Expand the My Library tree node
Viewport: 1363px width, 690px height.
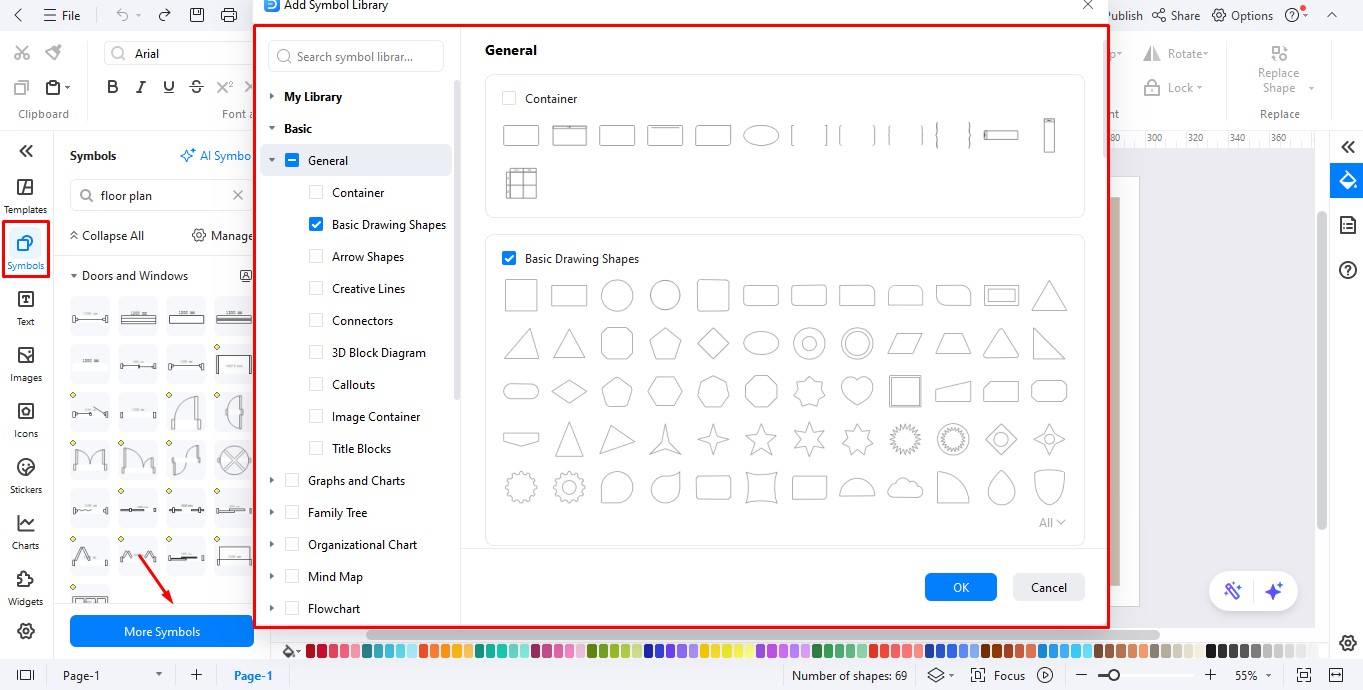(x=272, y=96)
